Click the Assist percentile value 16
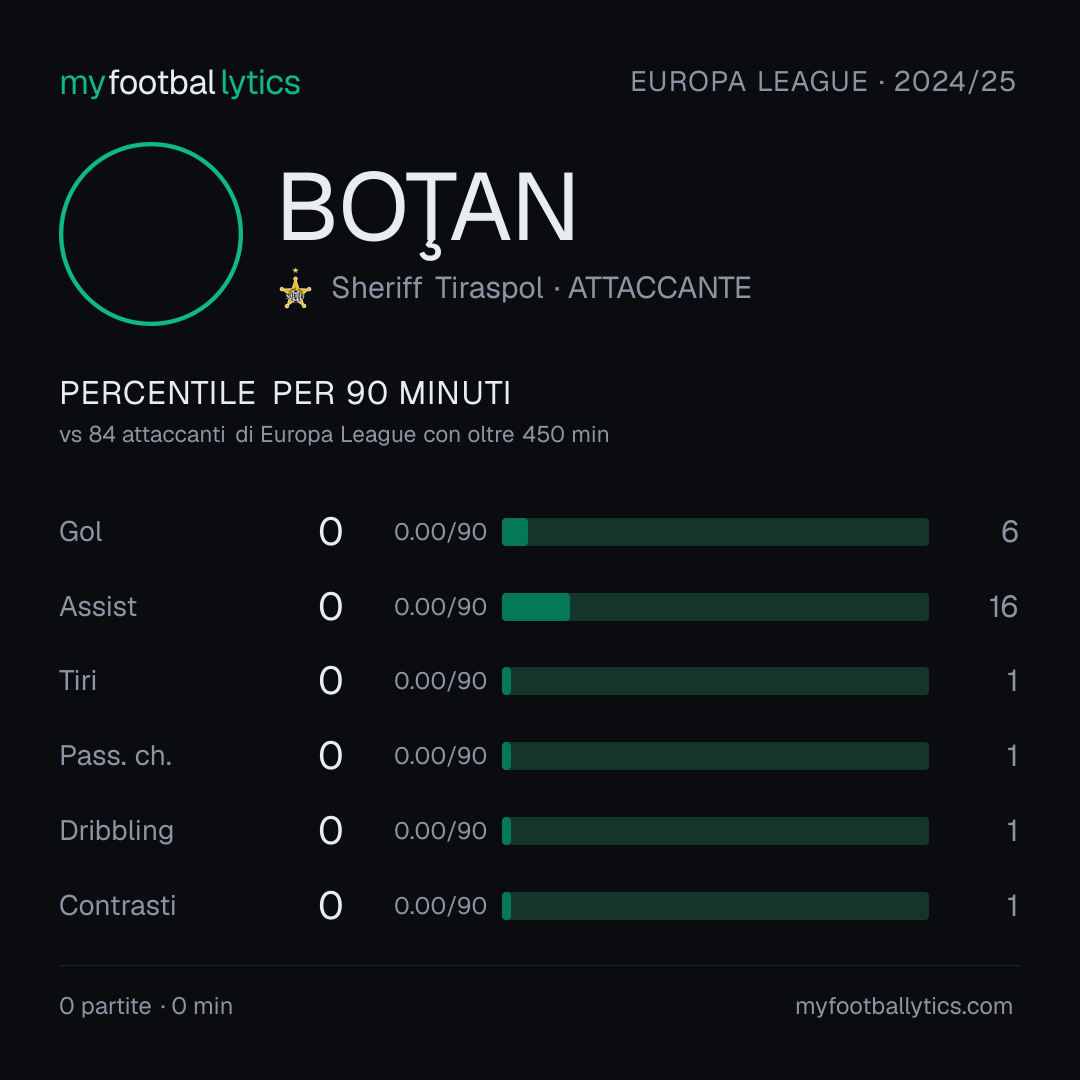This screenshot has height=1080, width=1080. (1003, 607)
